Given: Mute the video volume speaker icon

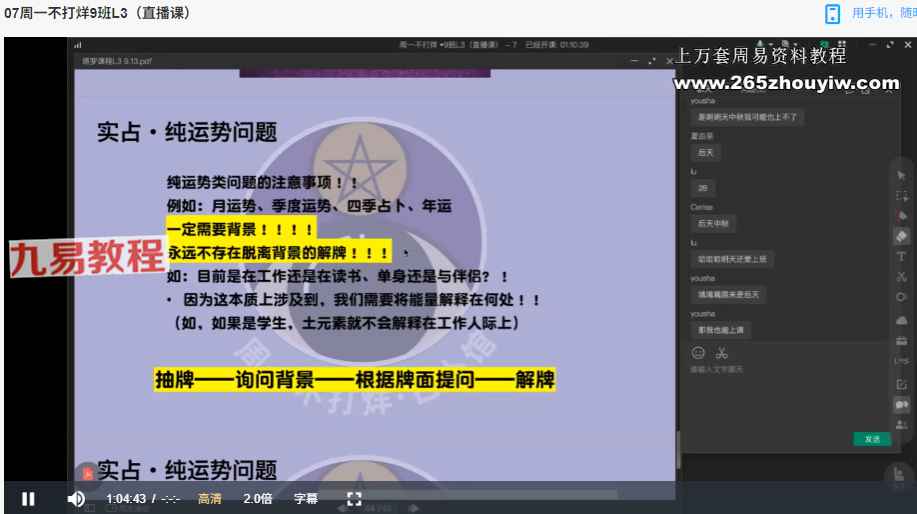Looking at the screenshot, I should 76,498.
